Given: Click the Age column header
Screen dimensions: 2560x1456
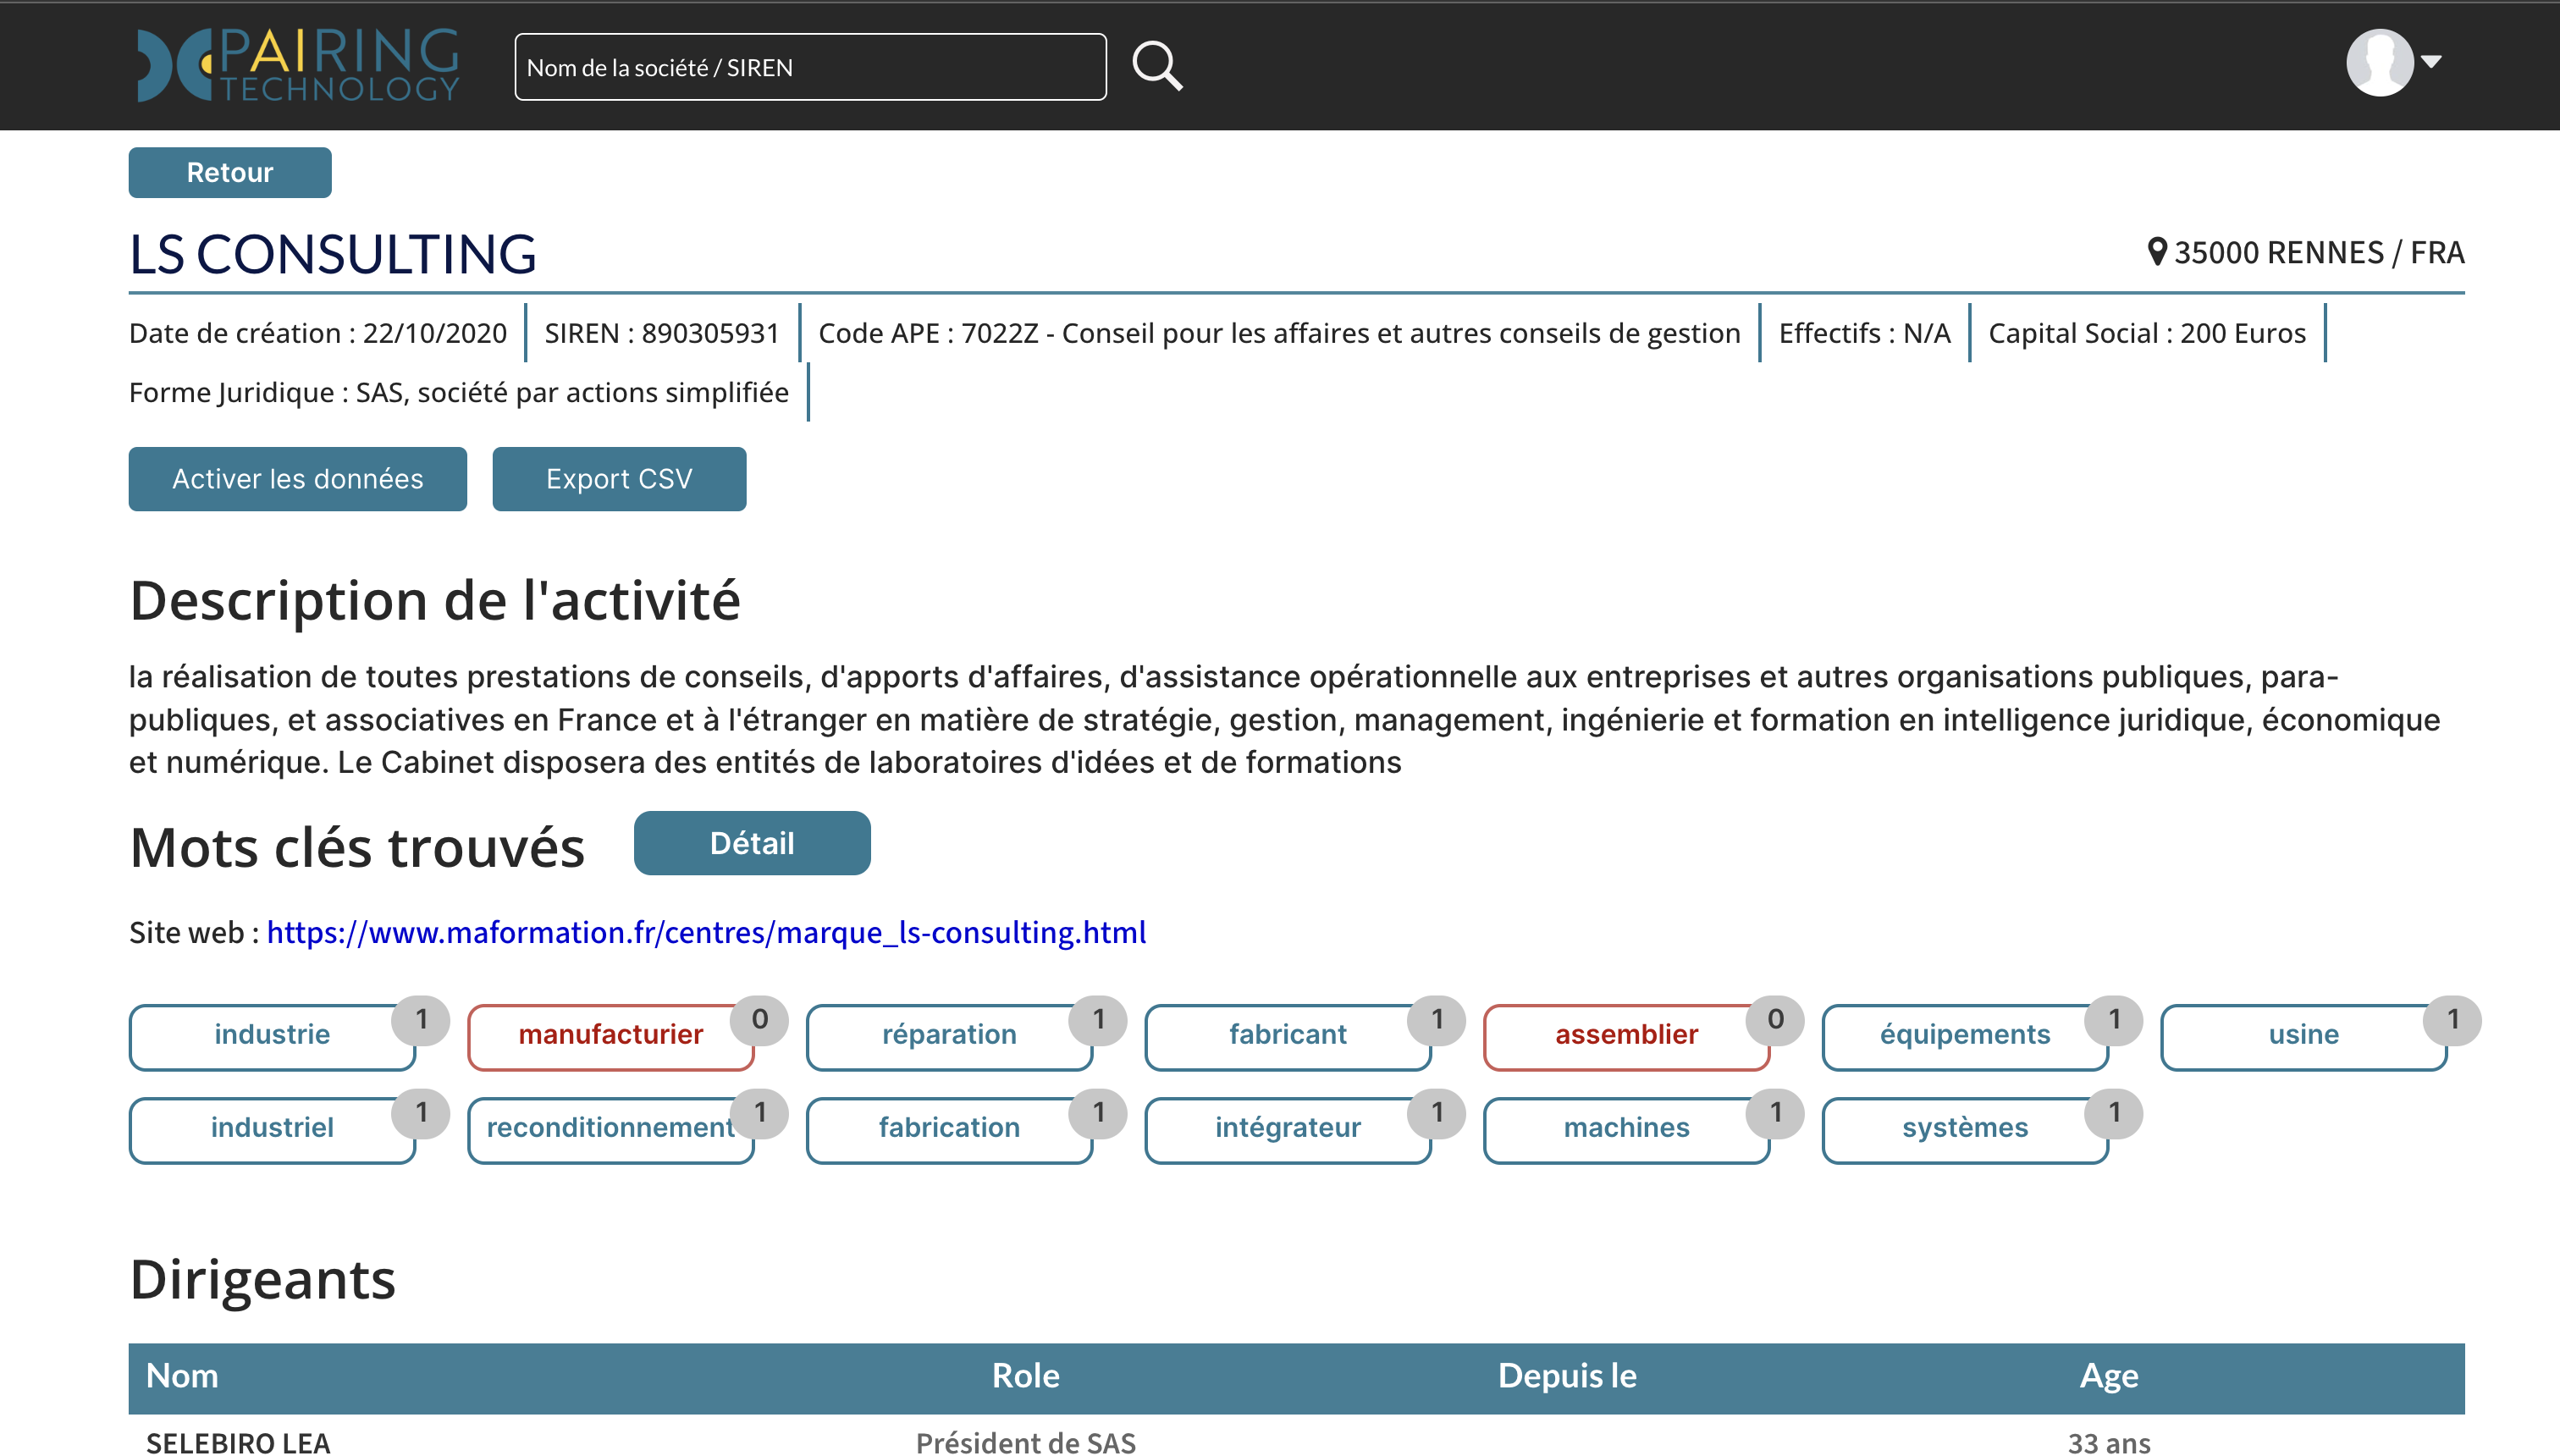Looking at the screenshot, I should pos(2109,1377).
